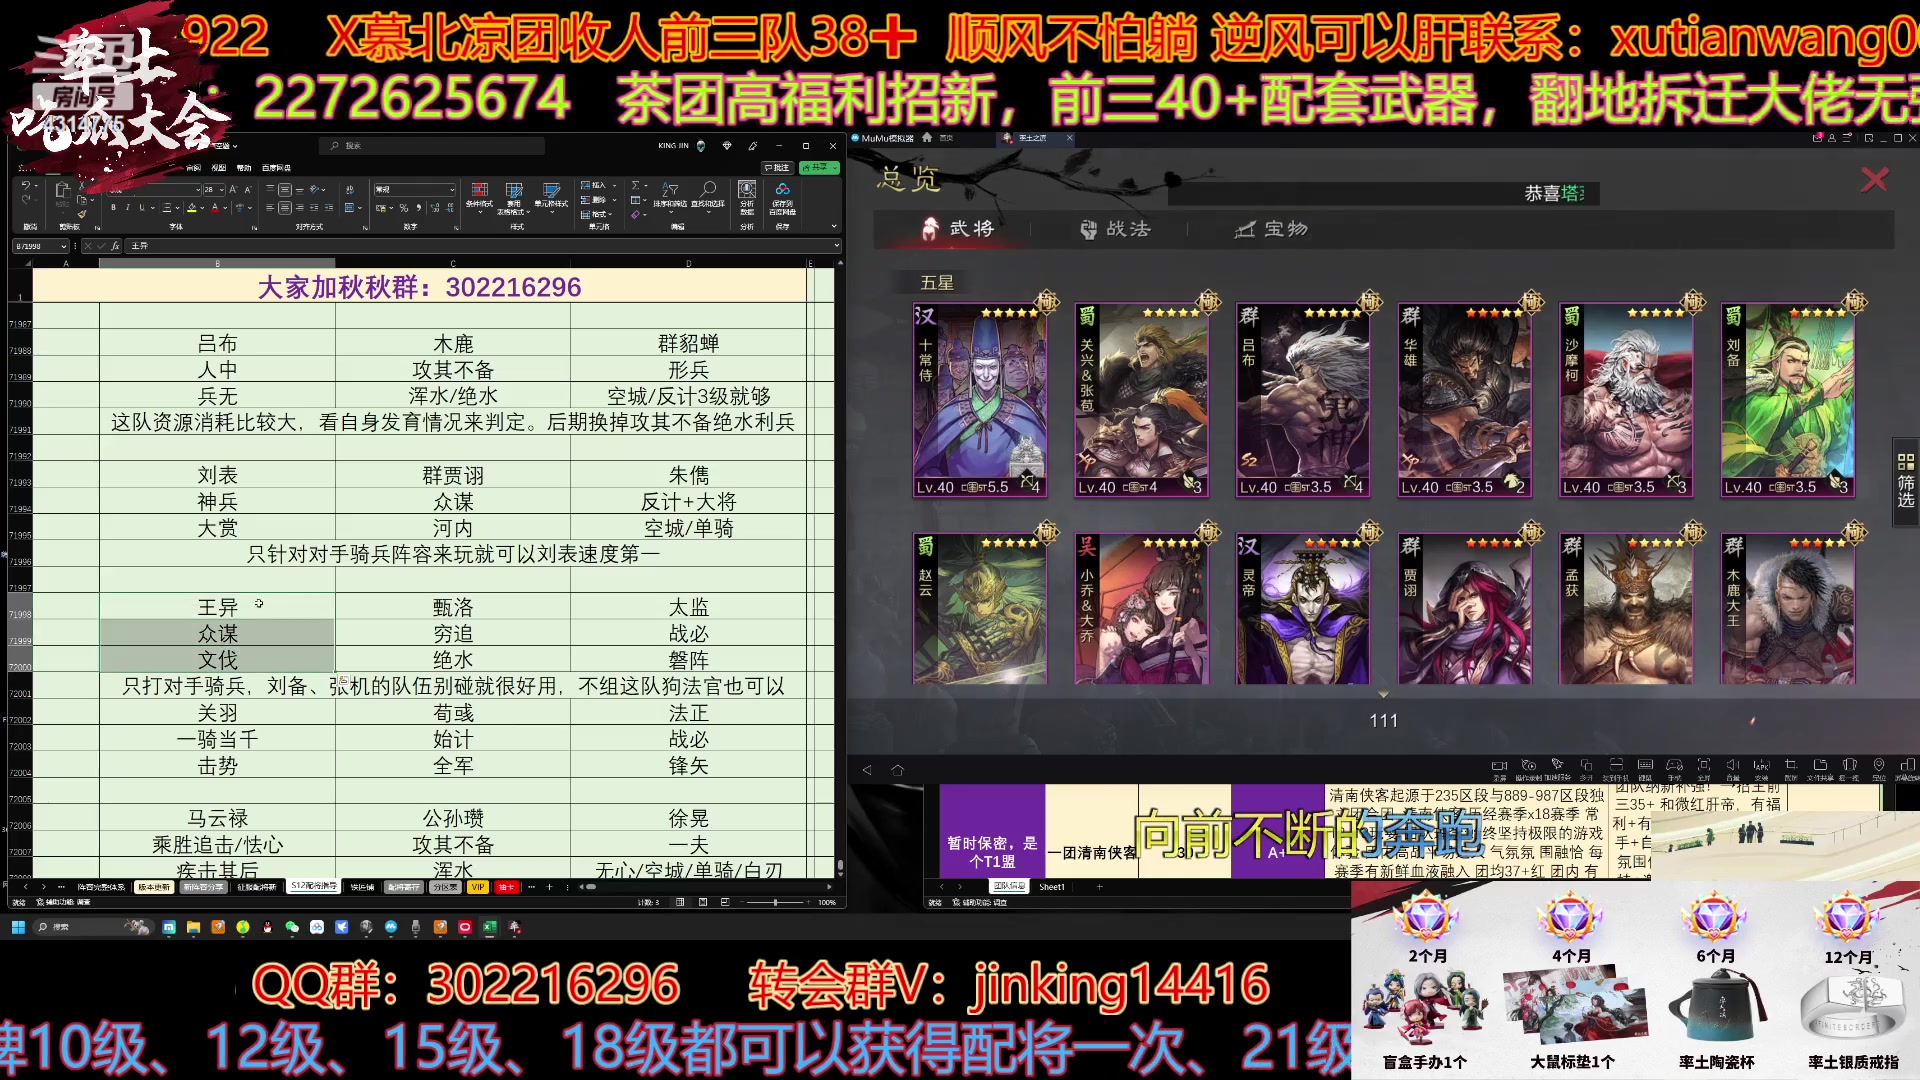
Task: Open the number format dropdown 常规
Action: [452, 190]
